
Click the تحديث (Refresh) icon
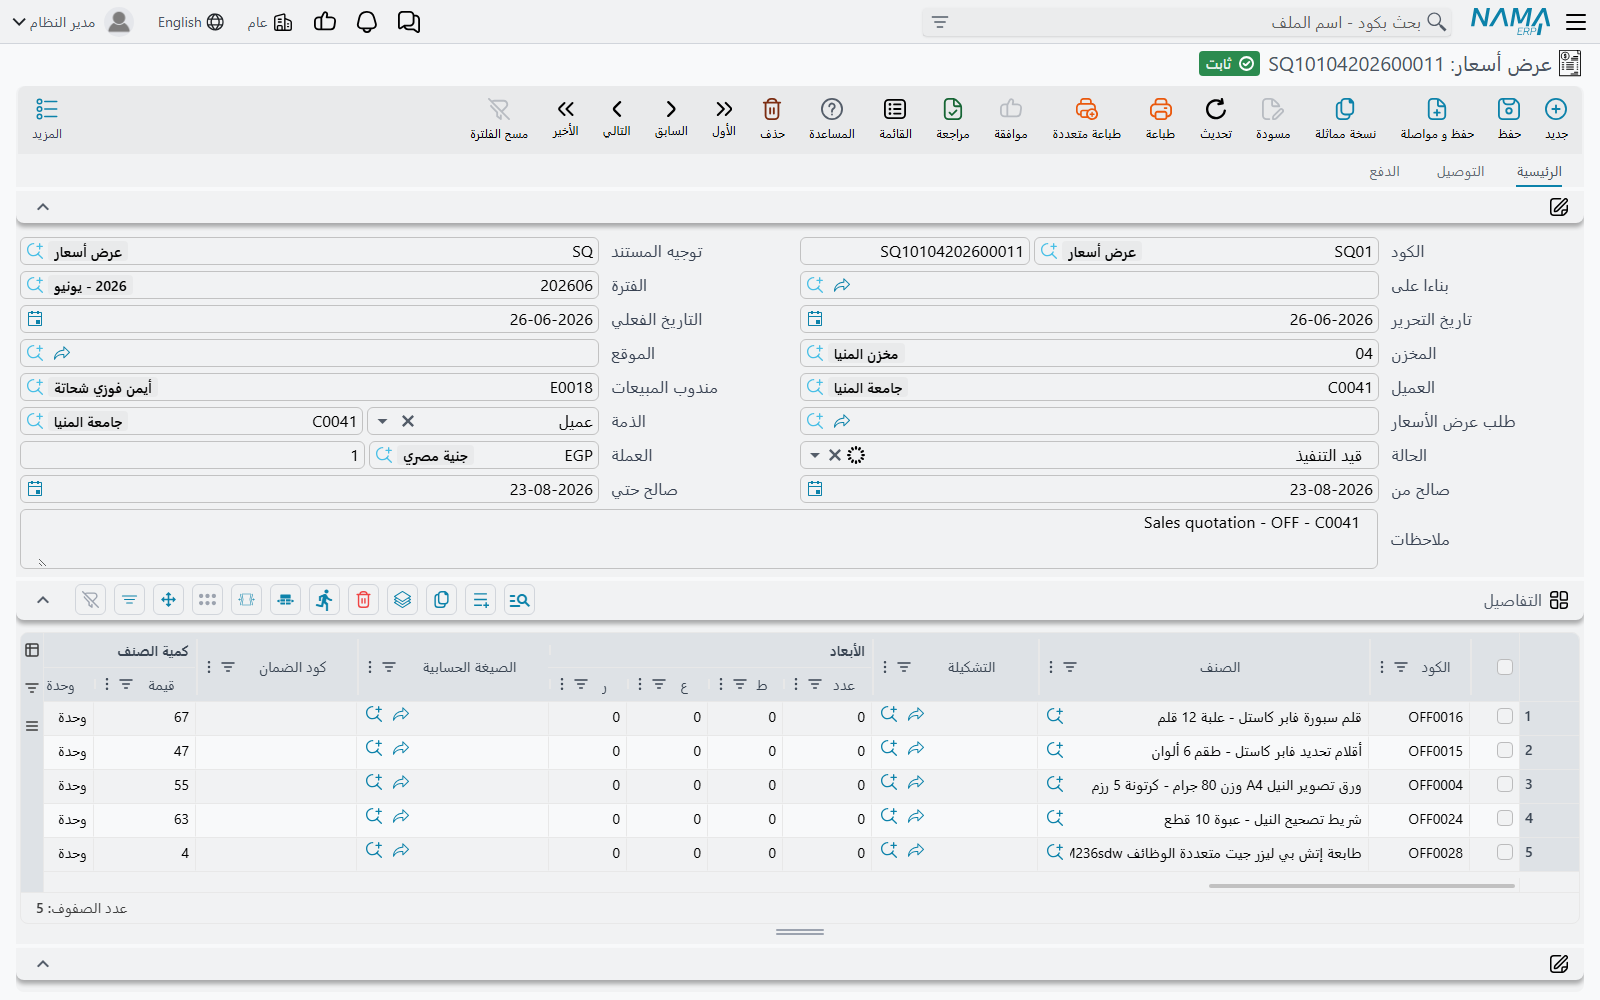coord(1216,109)
